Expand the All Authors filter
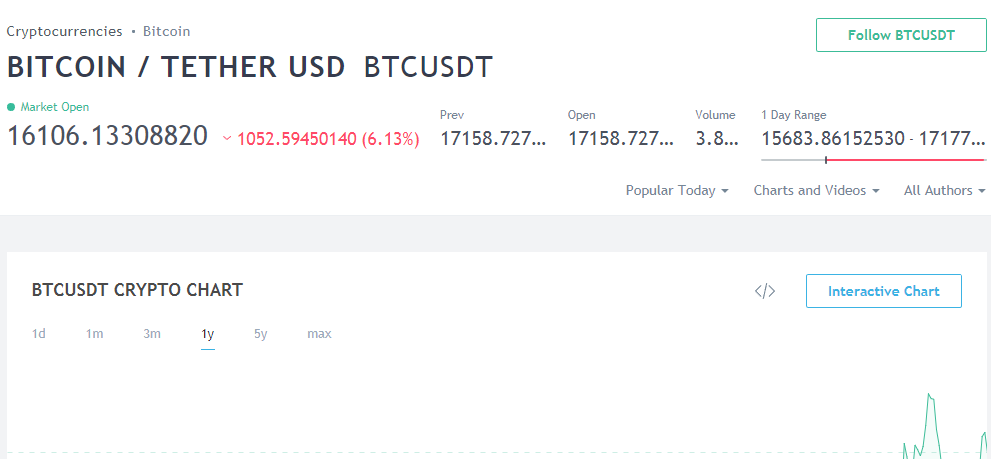 click(x=944, y=190)
